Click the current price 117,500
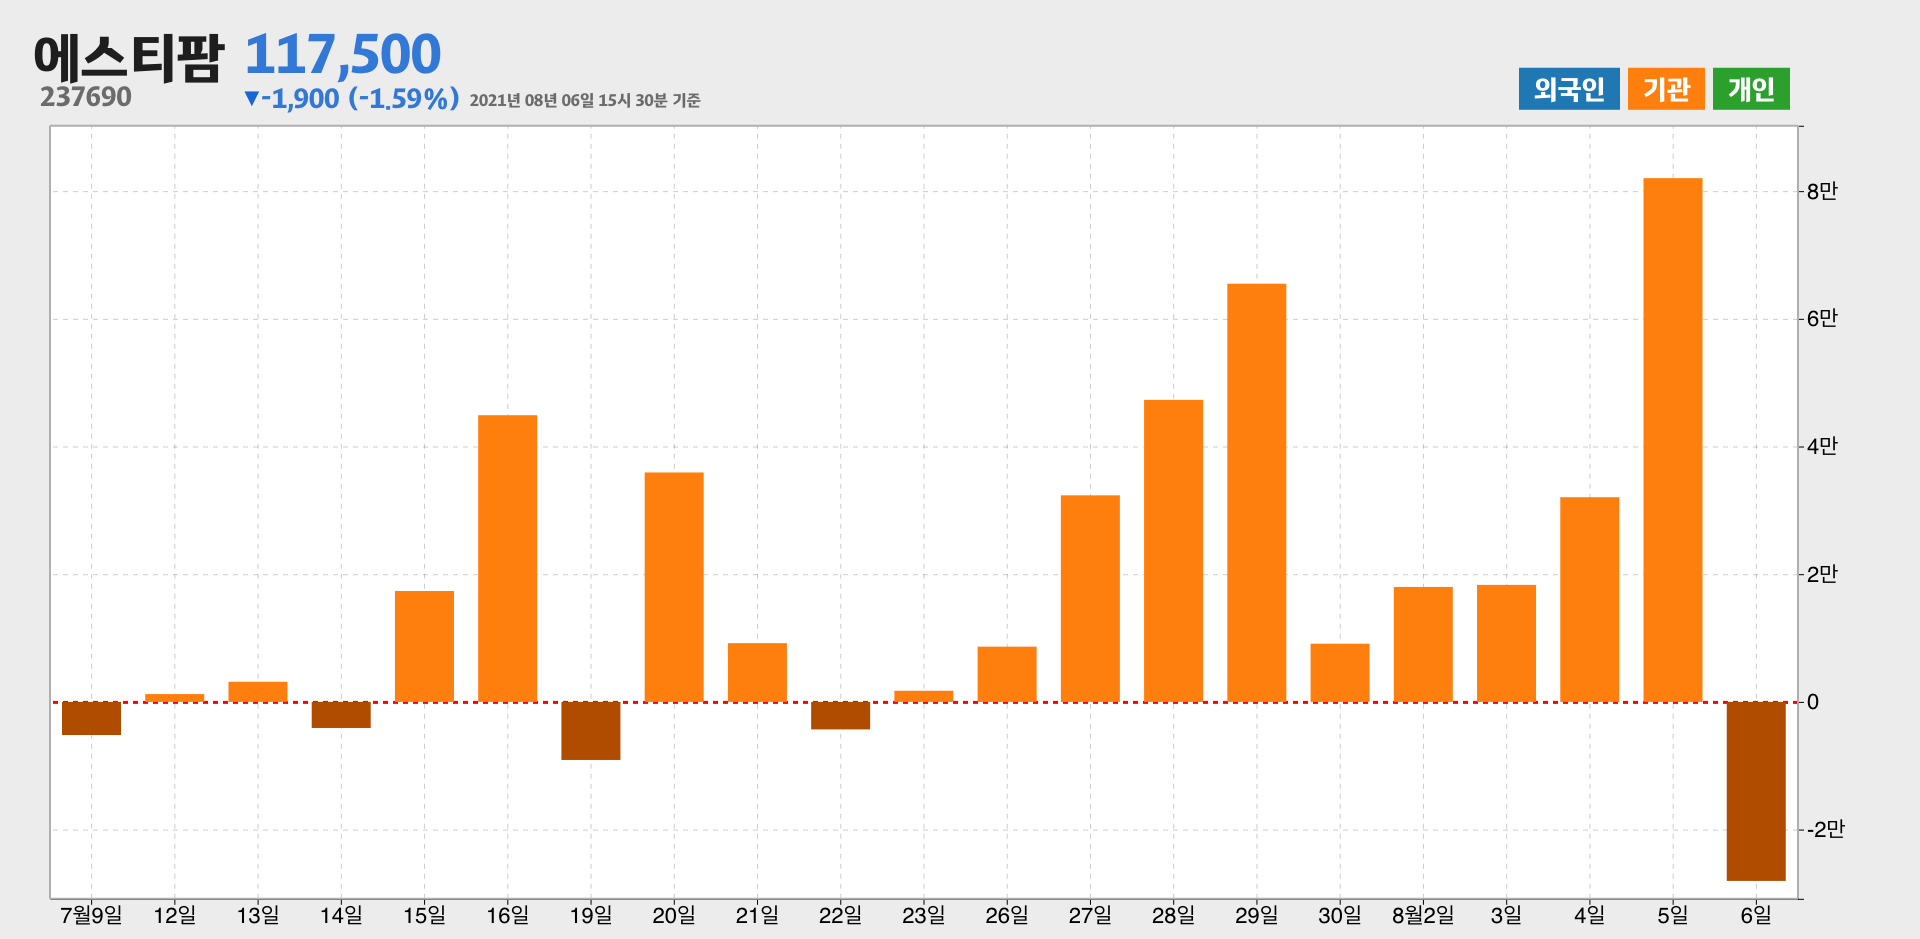The image size is (1920, 939). pos(343,54)
